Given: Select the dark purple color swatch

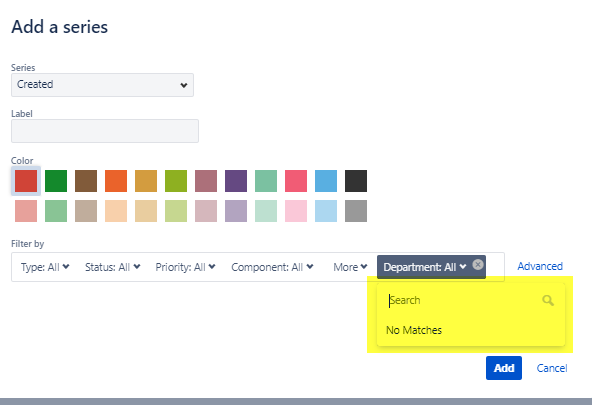Looking at the screenshot, I should pyautogui.click(x=236, y=181).
